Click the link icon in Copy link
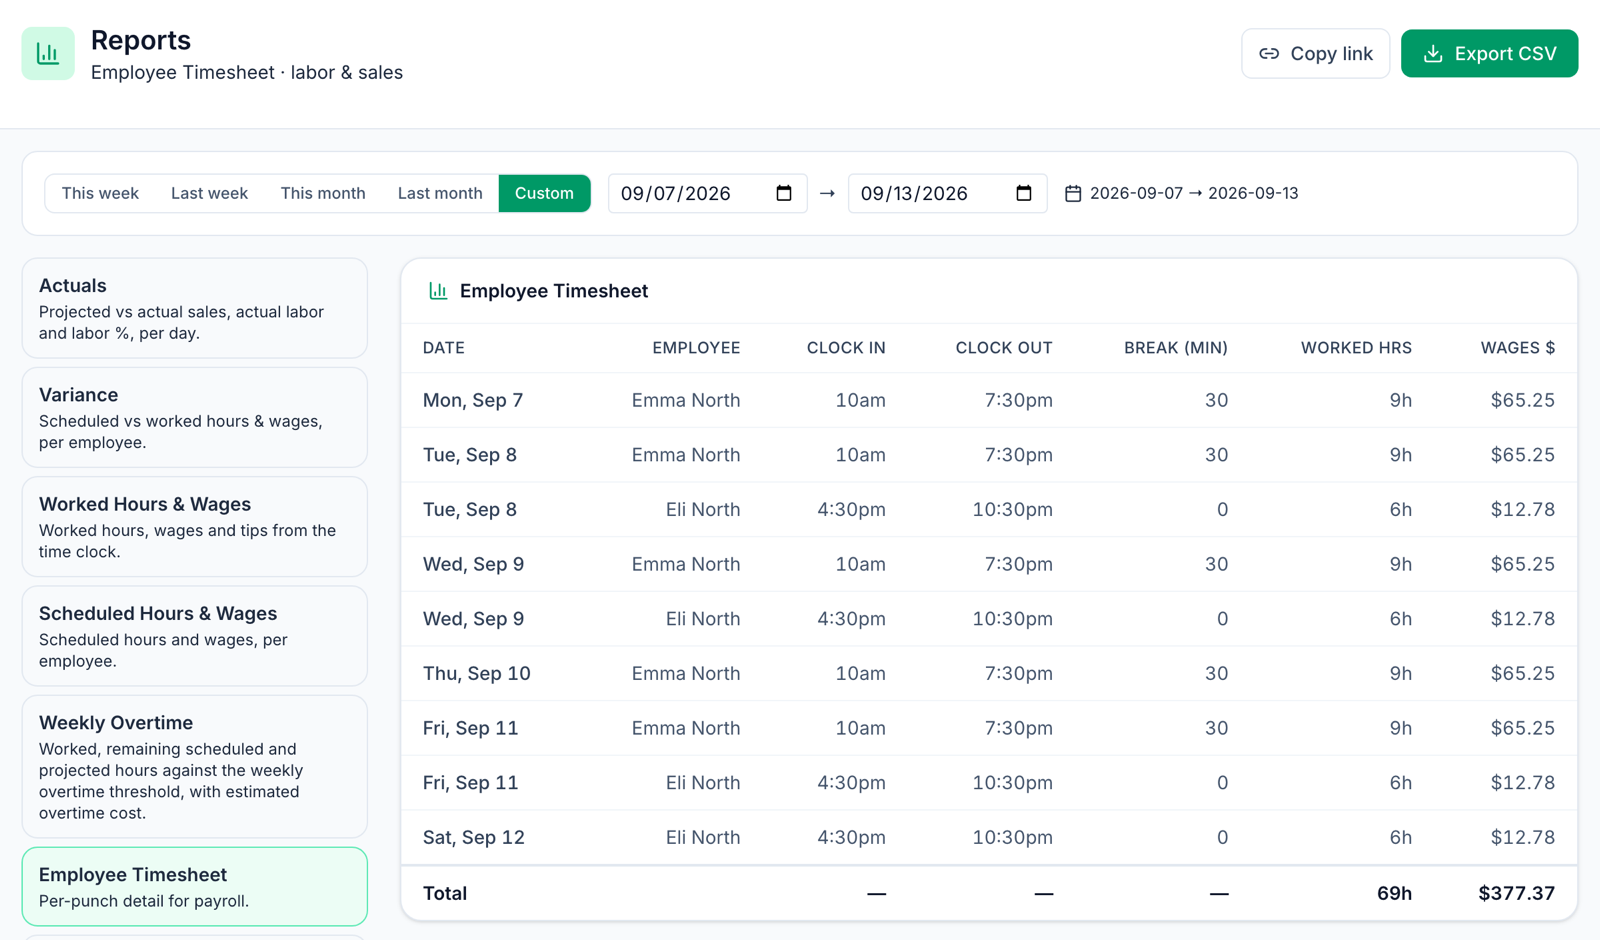Viewport: 1600px width, 940px height. click(1269, 54)
